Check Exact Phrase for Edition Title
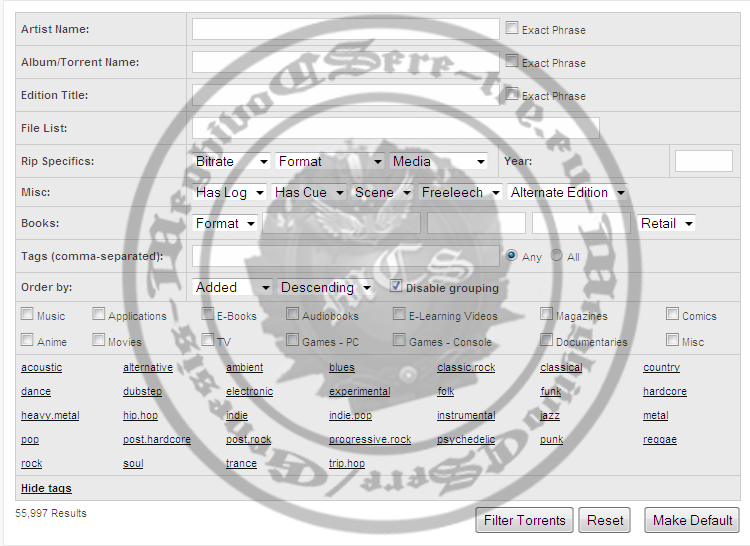Image resolution: width=750 pixels, height=546 pixels. tap(512, 94)
